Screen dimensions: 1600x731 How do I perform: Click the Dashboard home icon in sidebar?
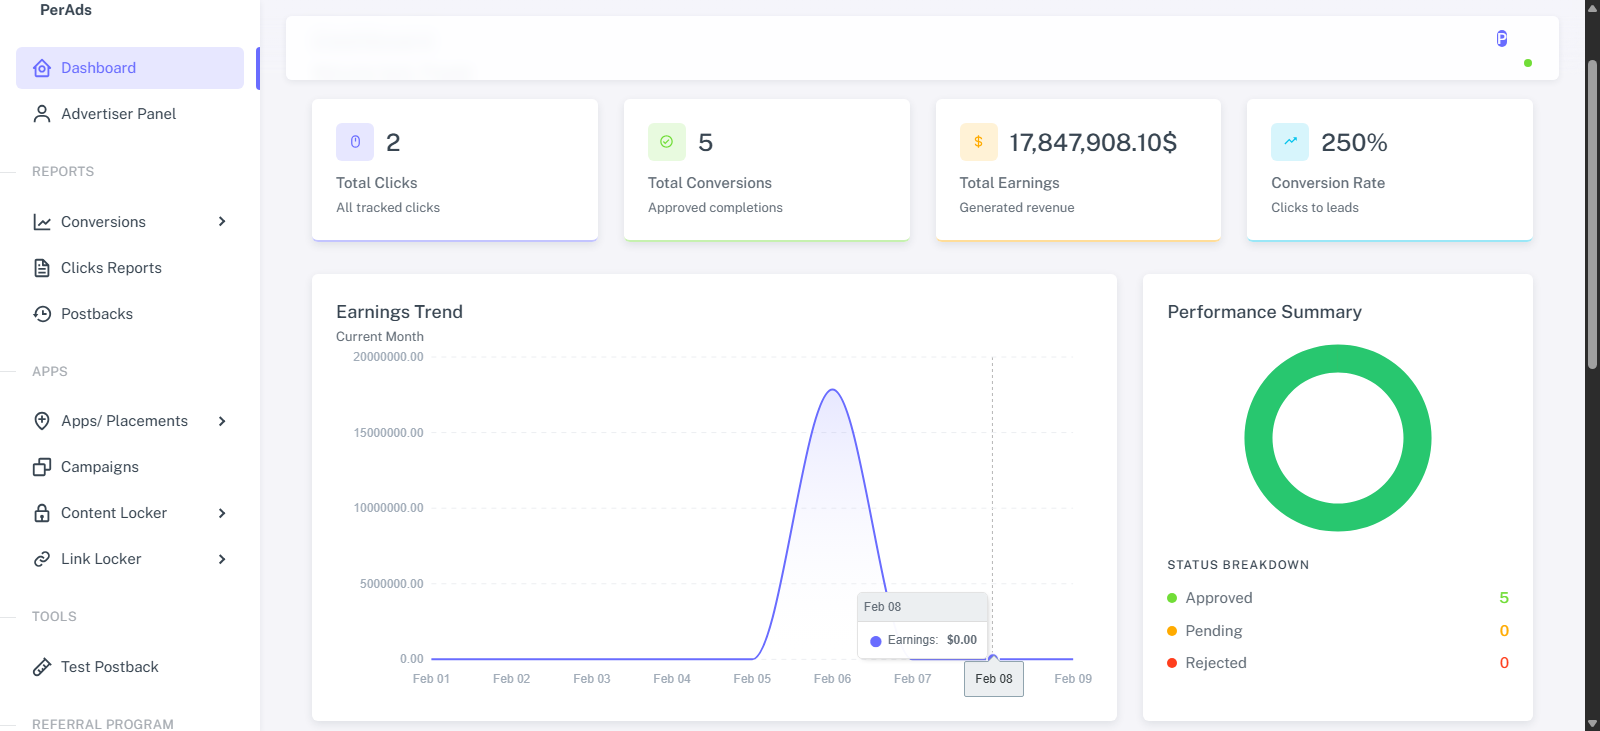pos(42,68)
